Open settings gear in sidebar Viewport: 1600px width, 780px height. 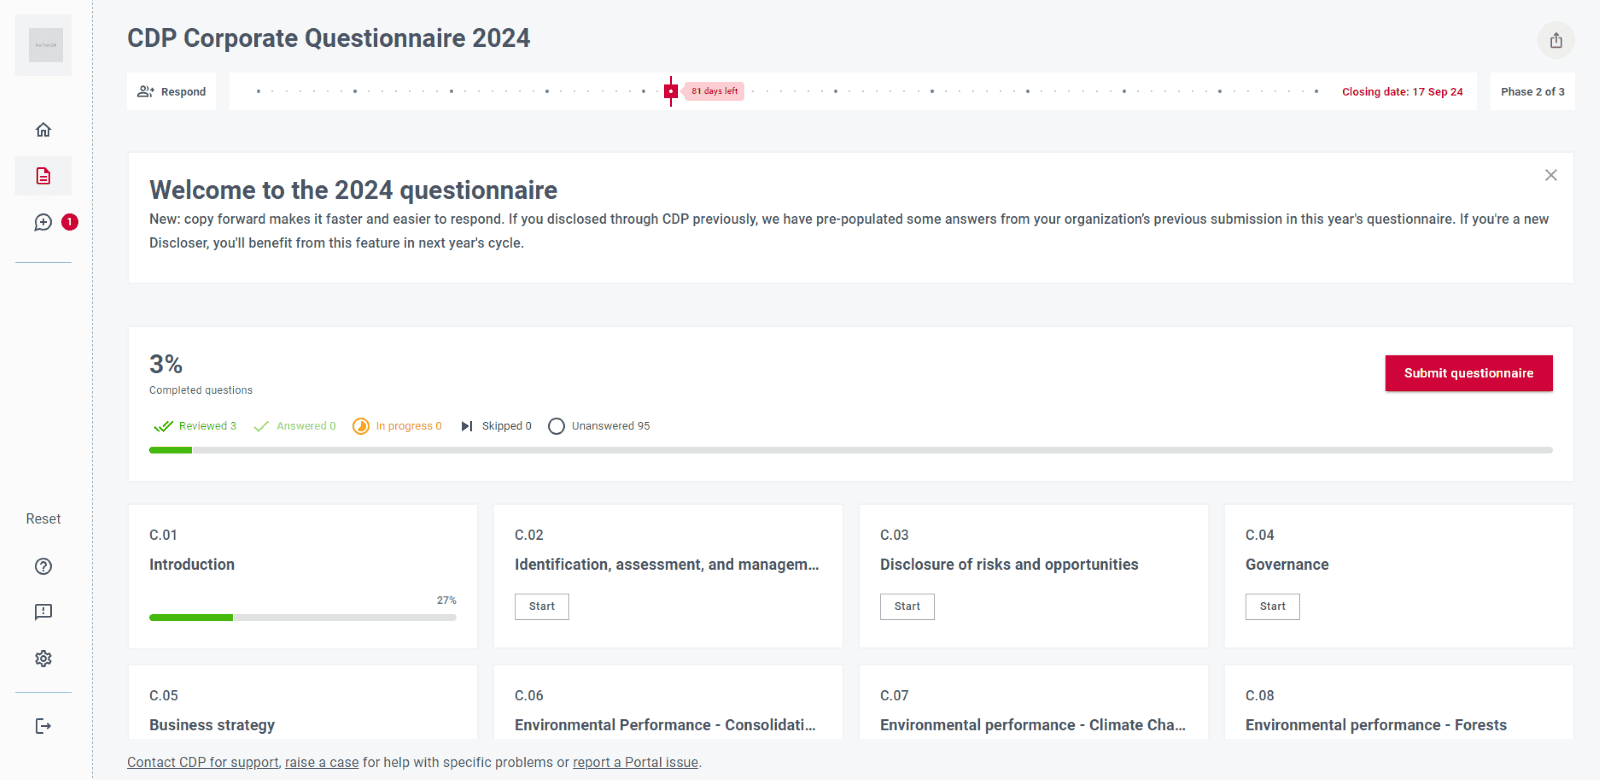(43, 658)
